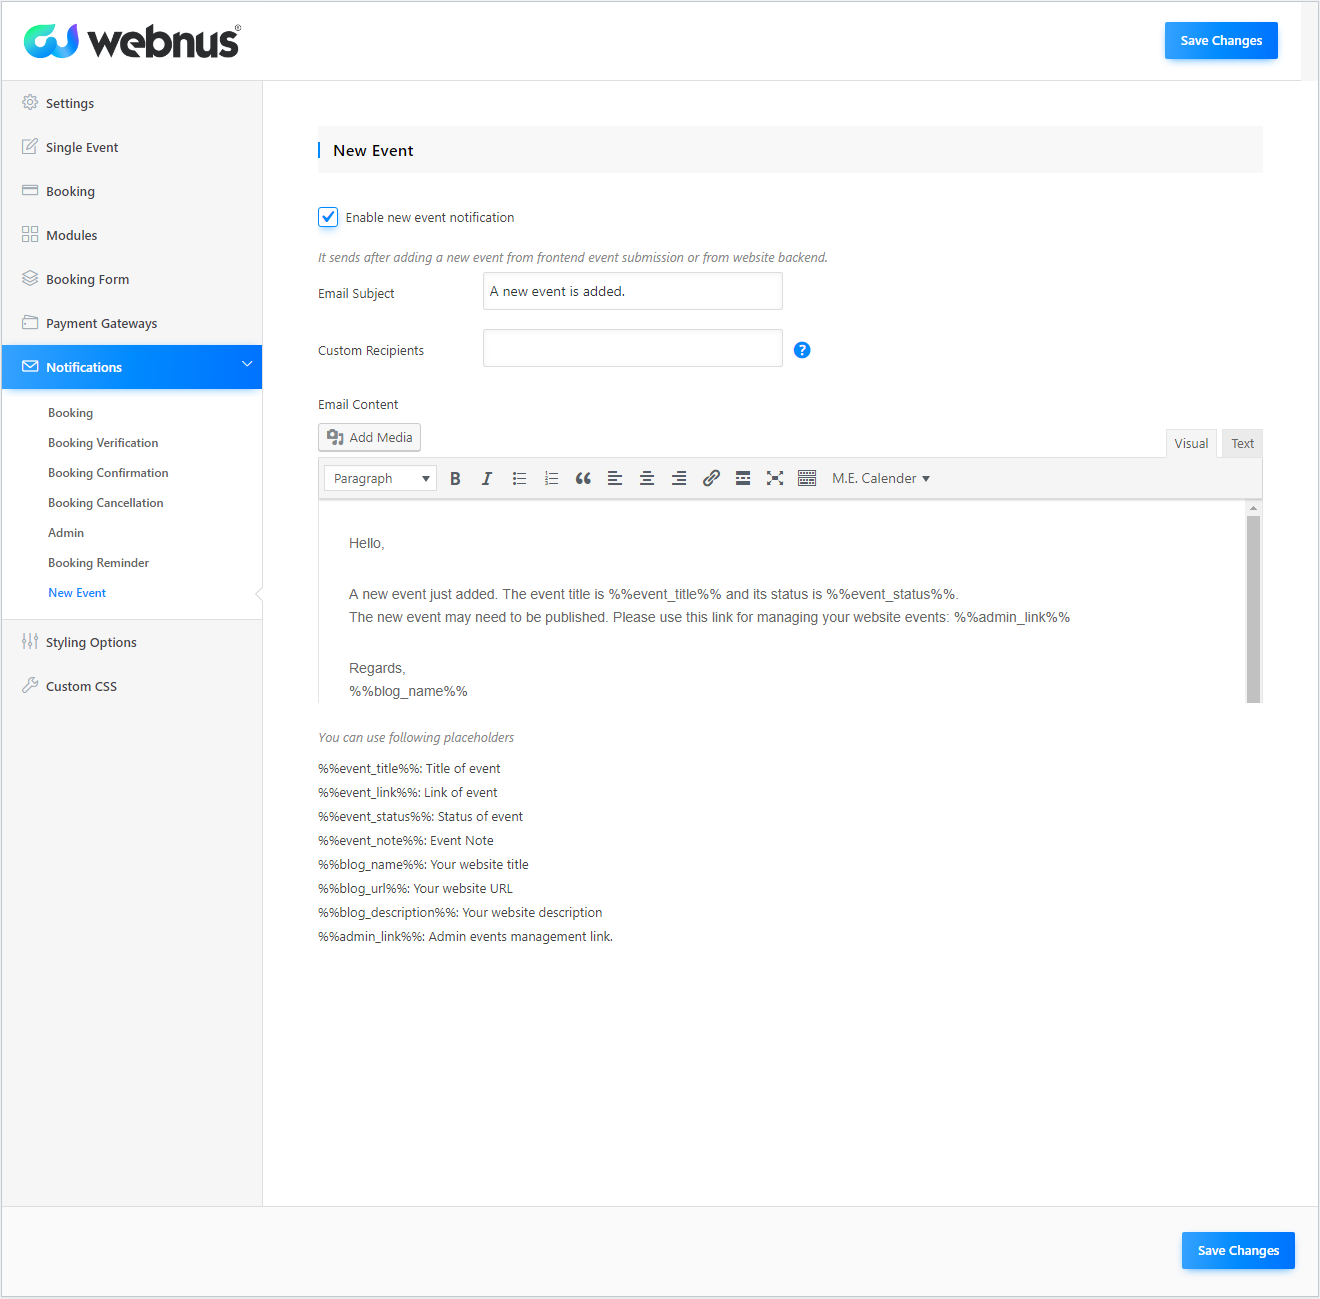
Task: Click the Insert link icon
Action: click(x=711, y=479)
